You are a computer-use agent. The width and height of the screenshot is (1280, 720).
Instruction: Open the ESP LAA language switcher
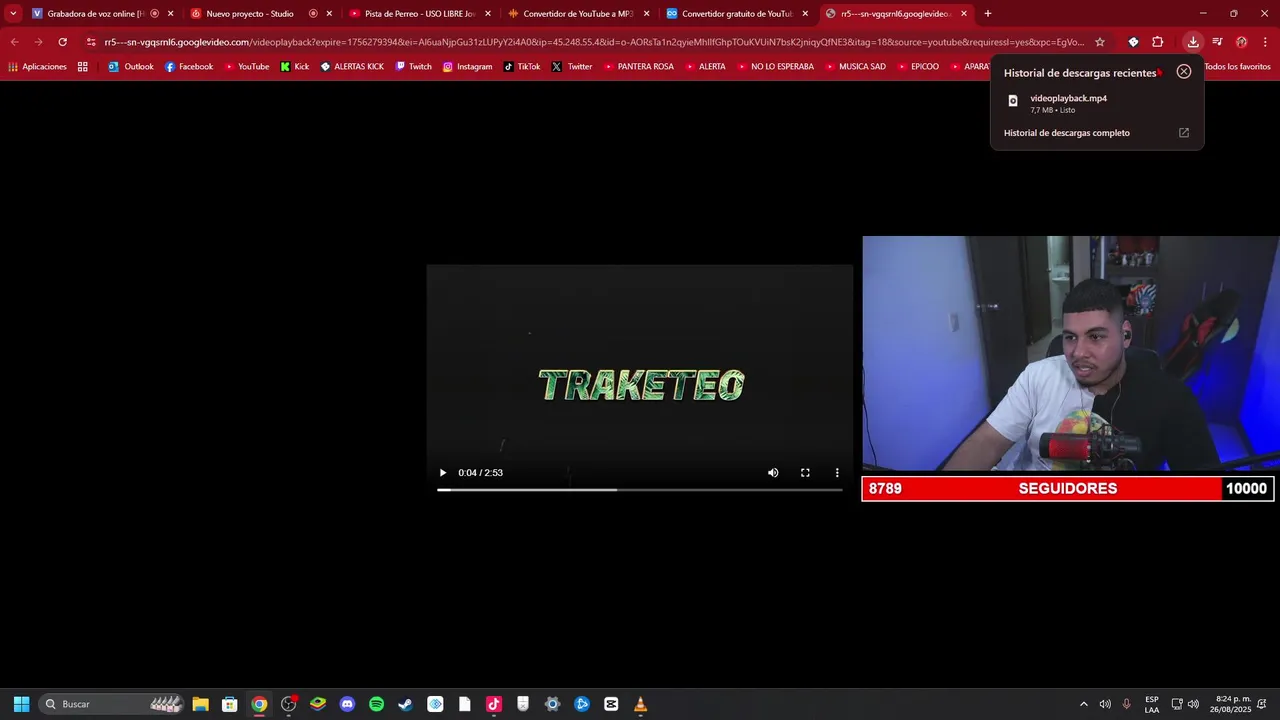pyautogui.click(x=1152, y=704)
